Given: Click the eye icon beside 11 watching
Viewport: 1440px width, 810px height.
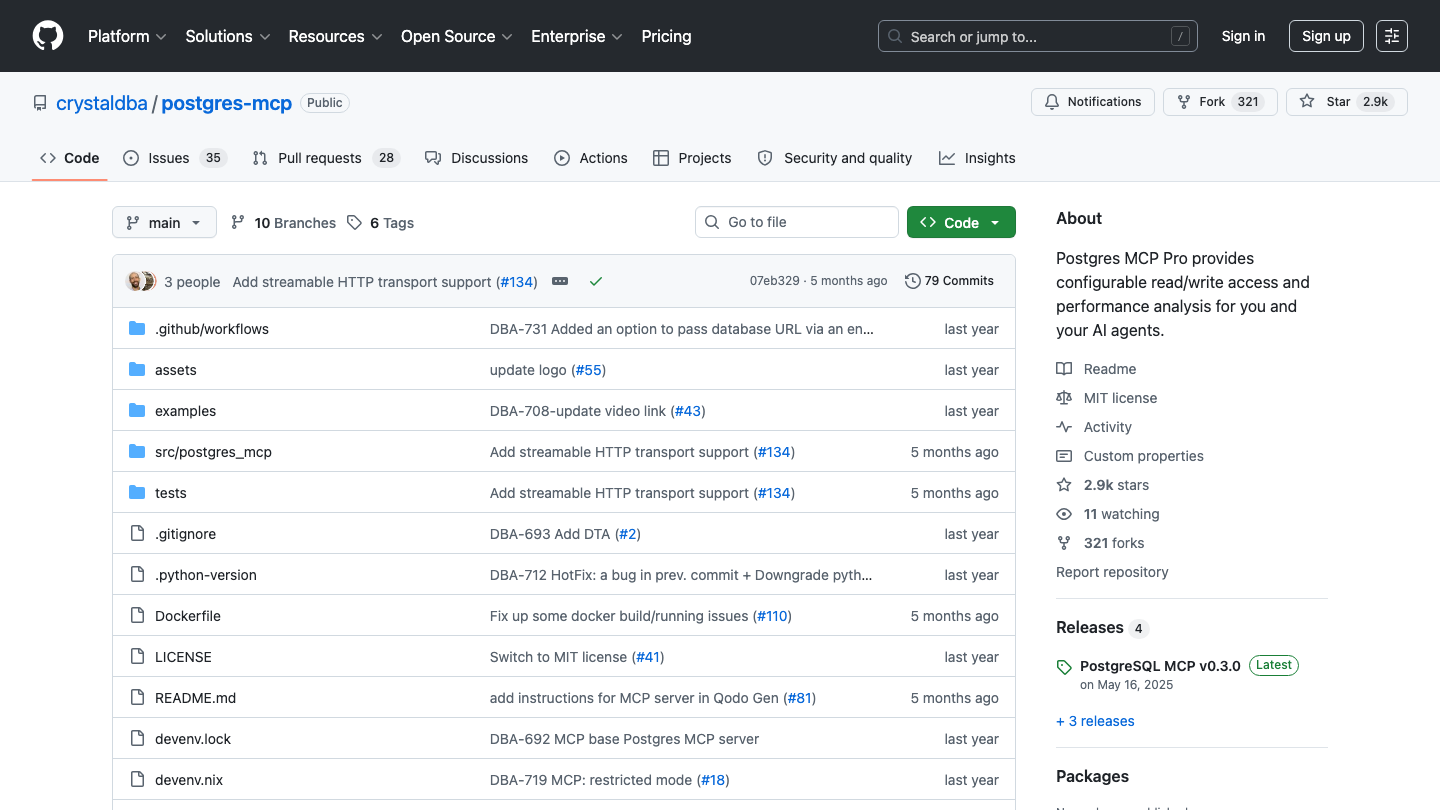Looking at the screenshot, I should click(x=1064, y=514).
